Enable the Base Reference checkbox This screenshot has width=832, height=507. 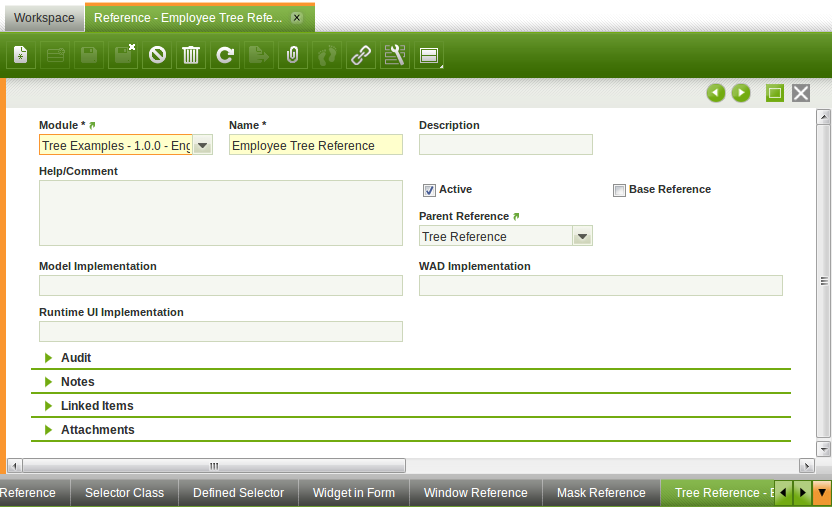619,190
